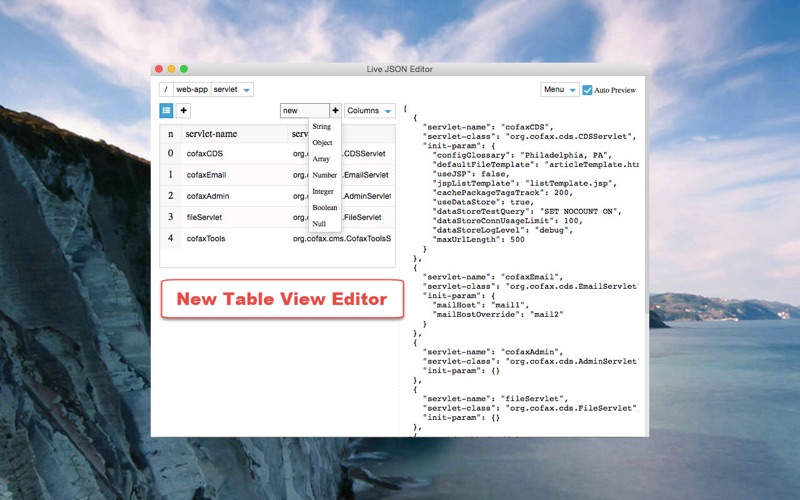The width and height of the screenshot is (800, 500).
Task: Select Boolean from the type list
Action: tap(324, 208)
